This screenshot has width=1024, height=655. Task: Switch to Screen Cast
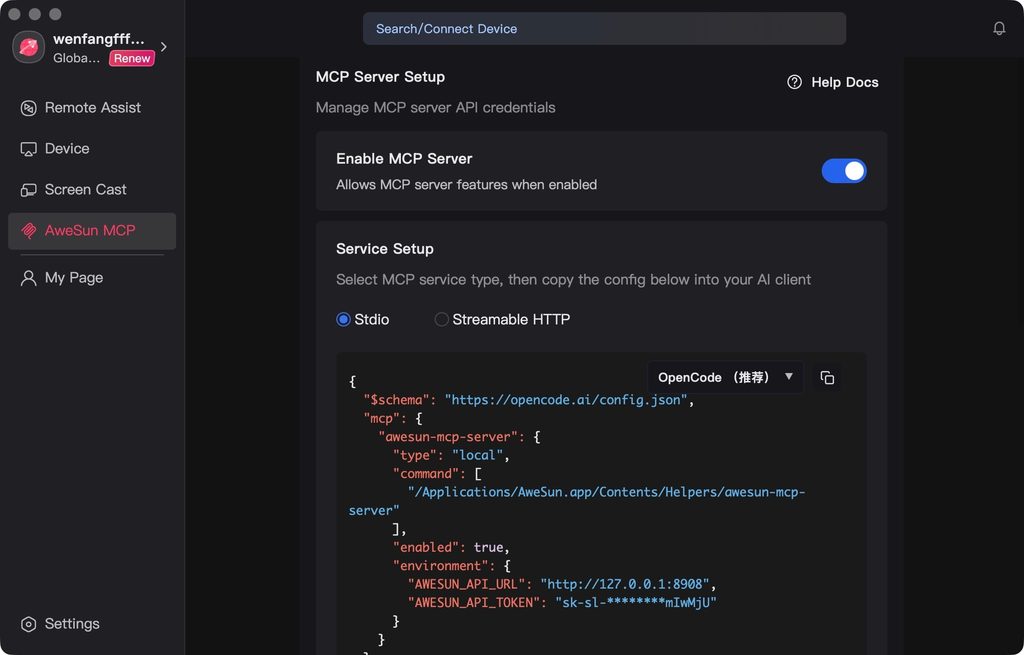coord(92,190)
